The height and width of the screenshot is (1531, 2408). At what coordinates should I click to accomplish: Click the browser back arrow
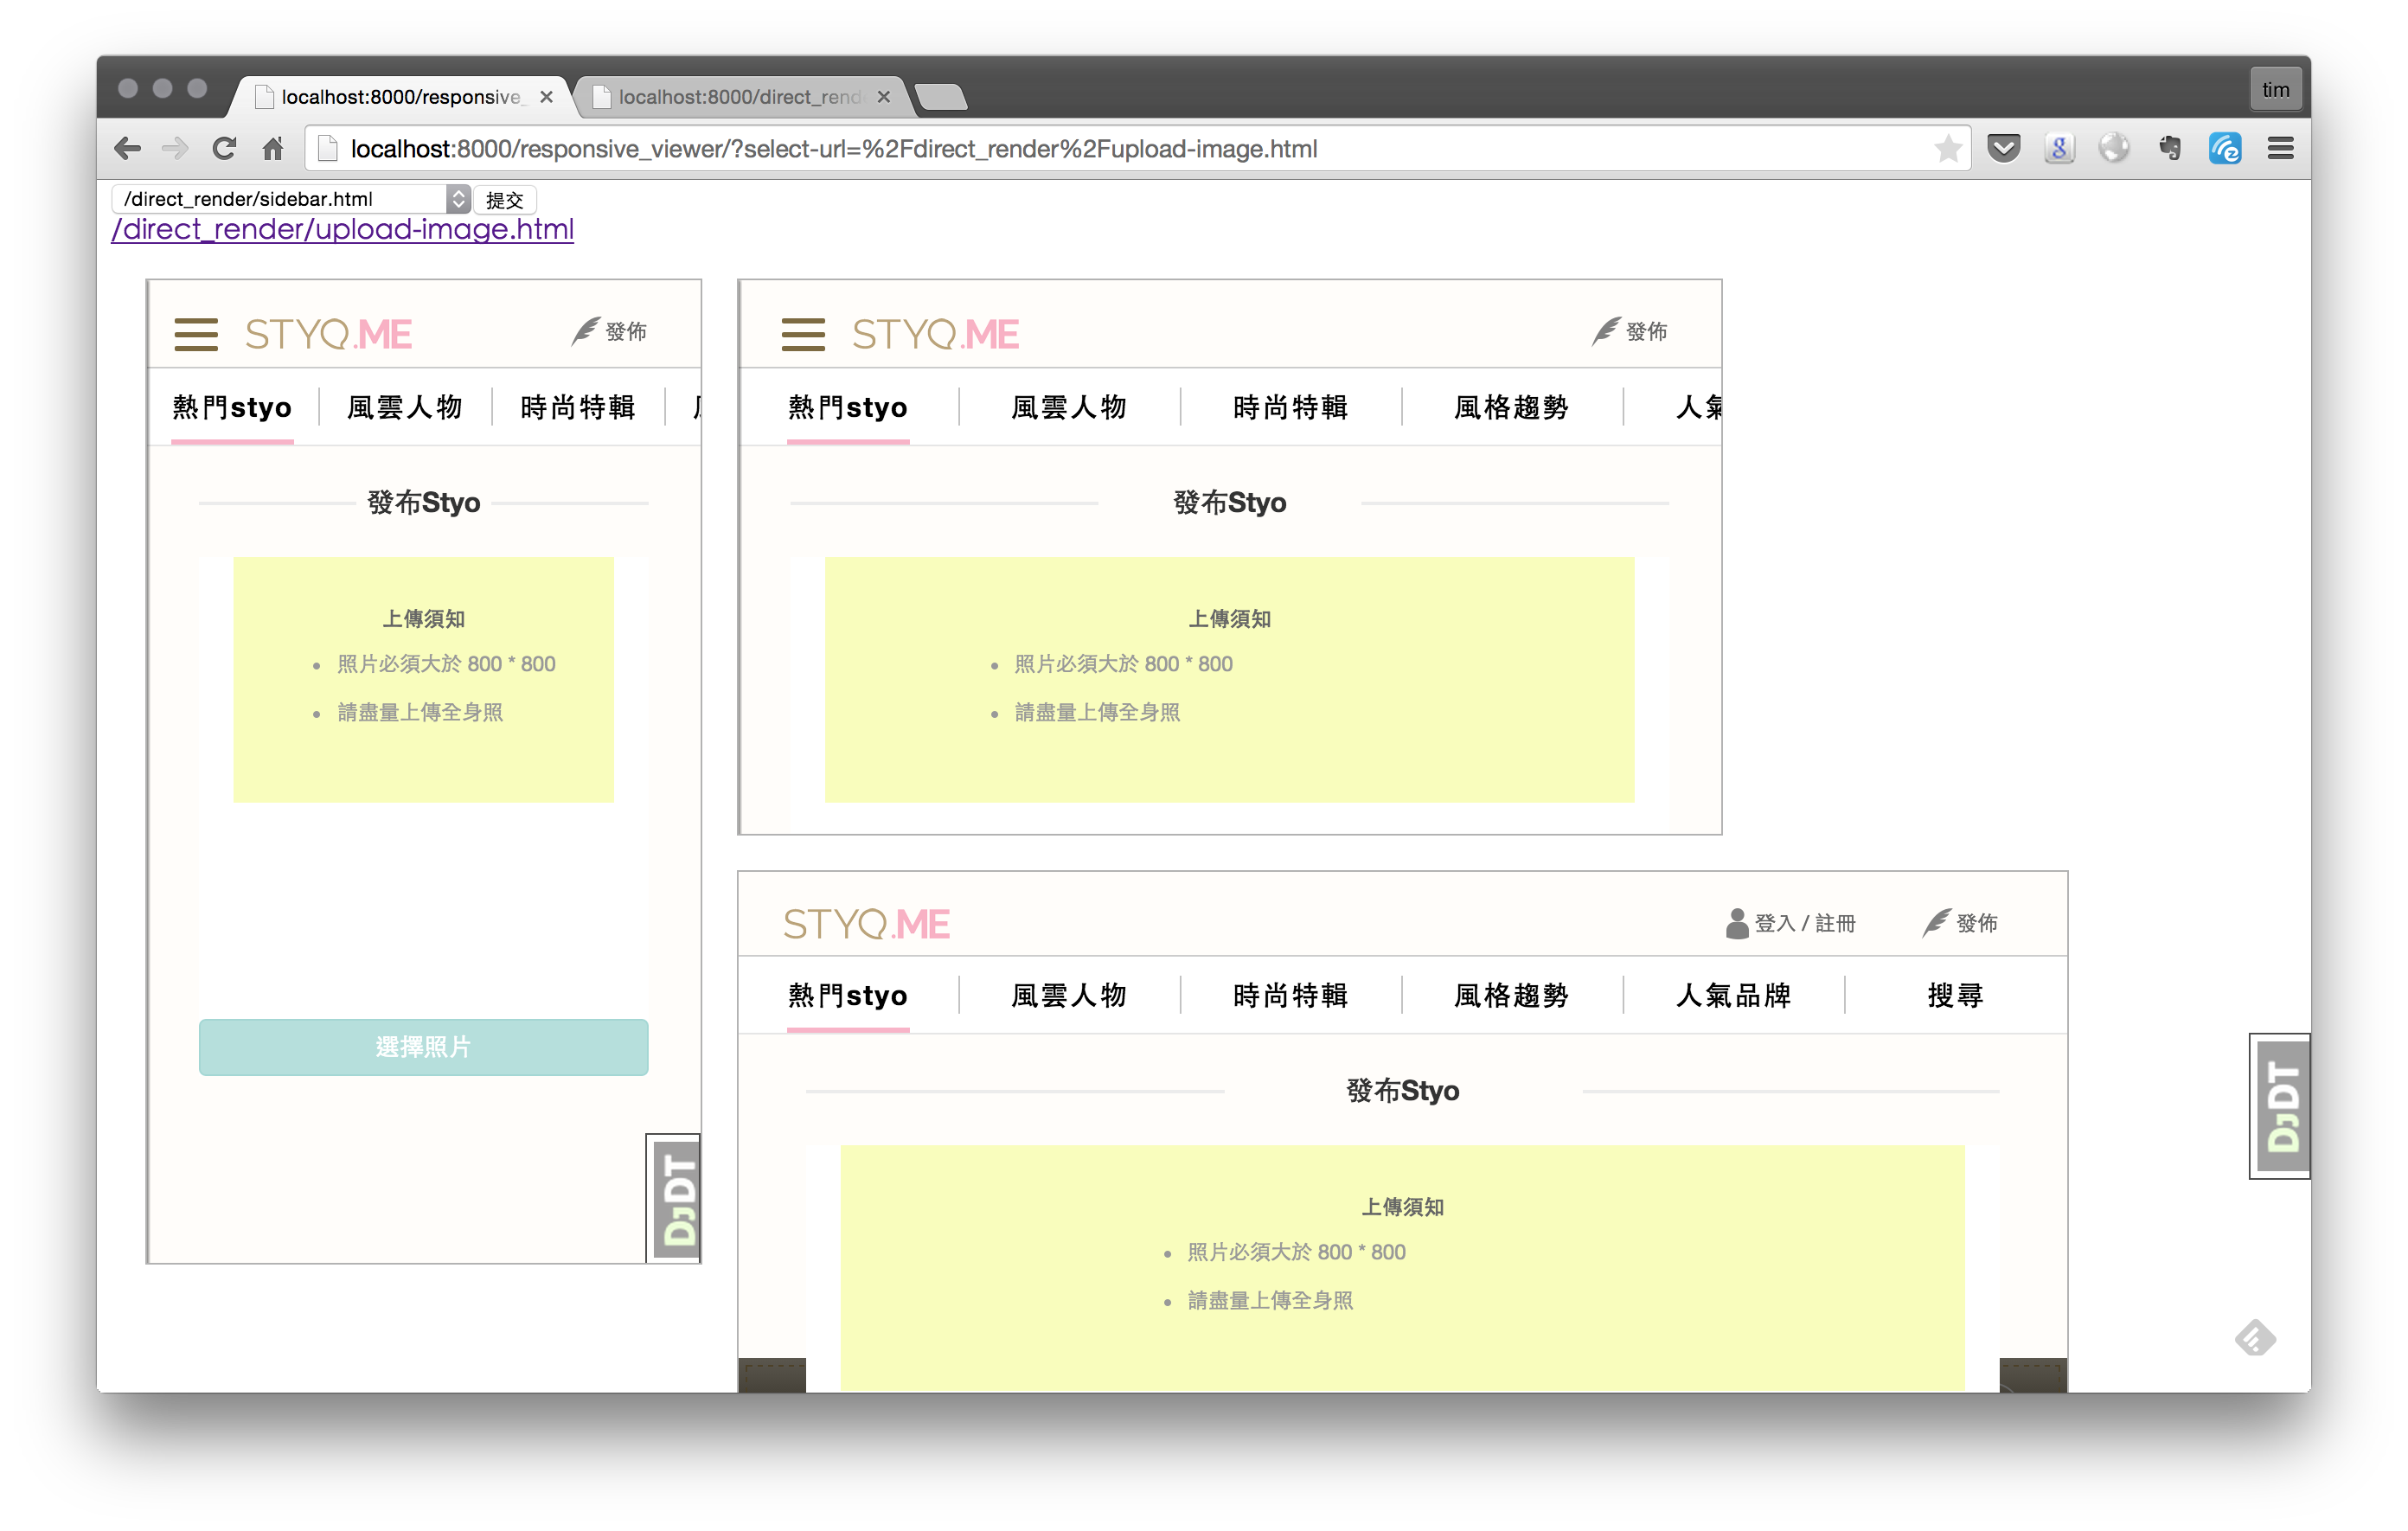[128, 149]
